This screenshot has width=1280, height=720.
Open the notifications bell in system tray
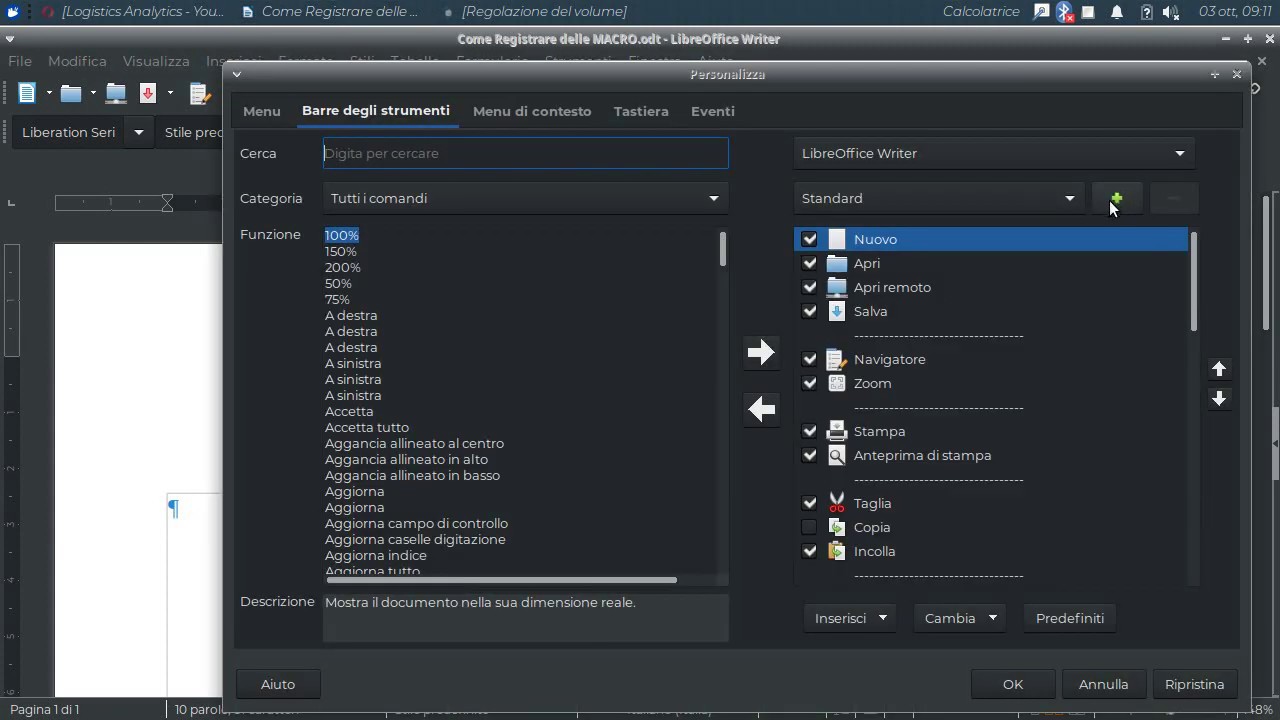click(1117, 12)
